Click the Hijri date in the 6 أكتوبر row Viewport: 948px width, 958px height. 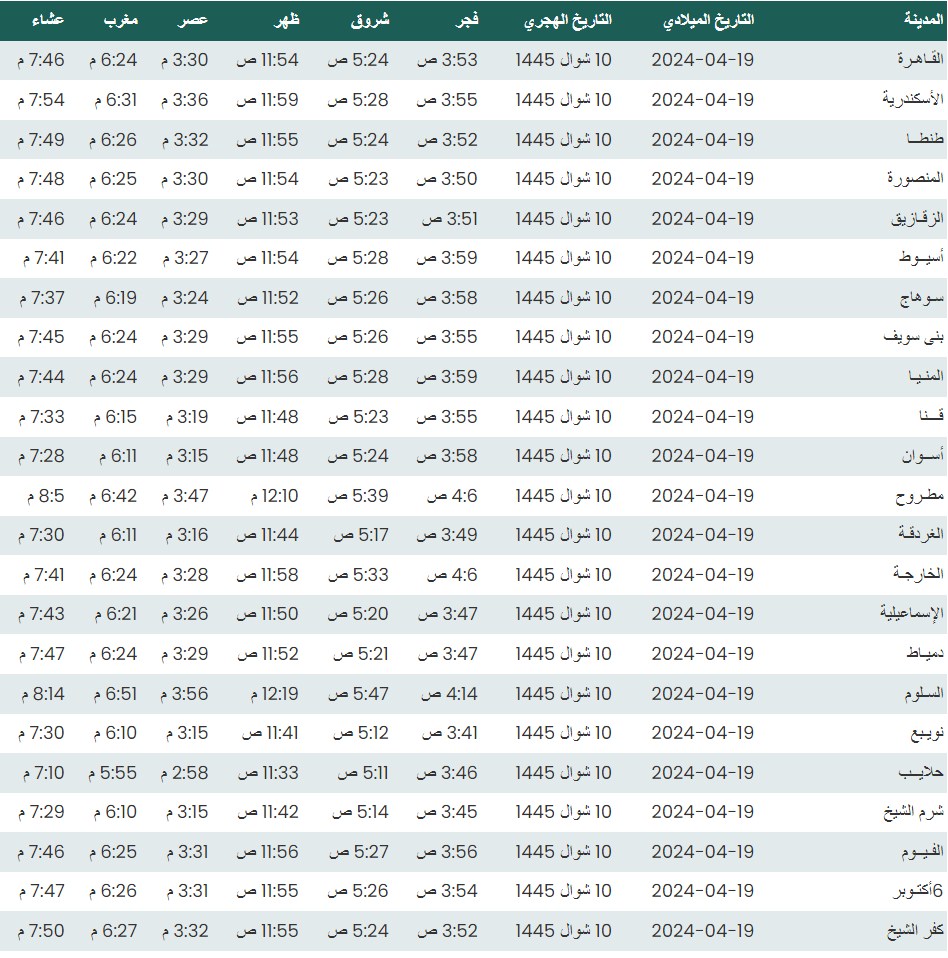(563, 891)
